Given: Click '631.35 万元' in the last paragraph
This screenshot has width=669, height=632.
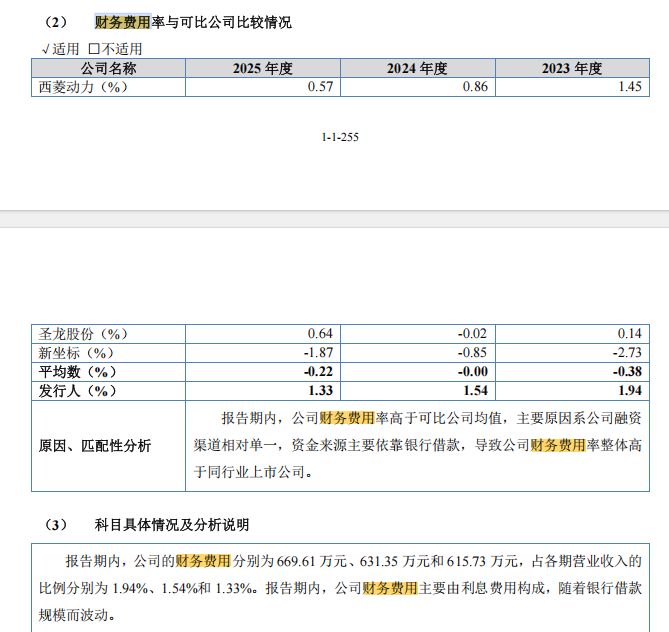Looking at the screenshot, I should click(395, 561).
